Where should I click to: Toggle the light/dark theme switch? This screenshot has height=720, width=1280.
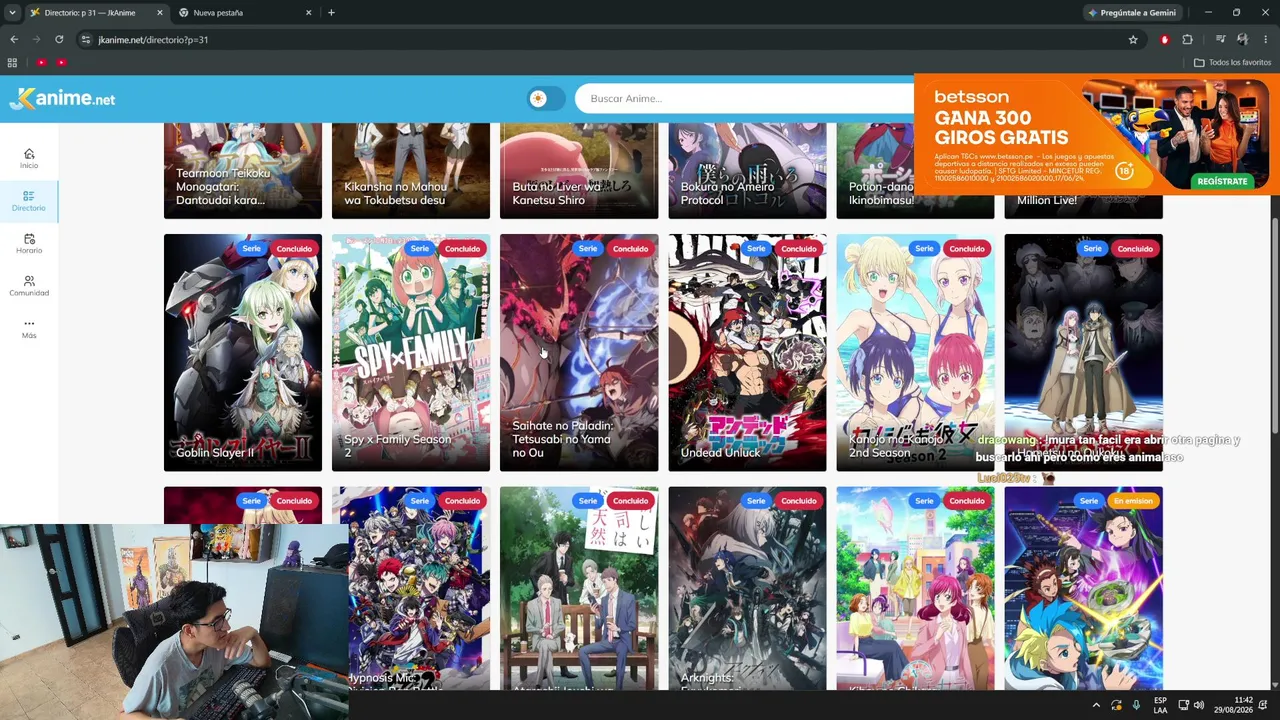pos(546,98)
